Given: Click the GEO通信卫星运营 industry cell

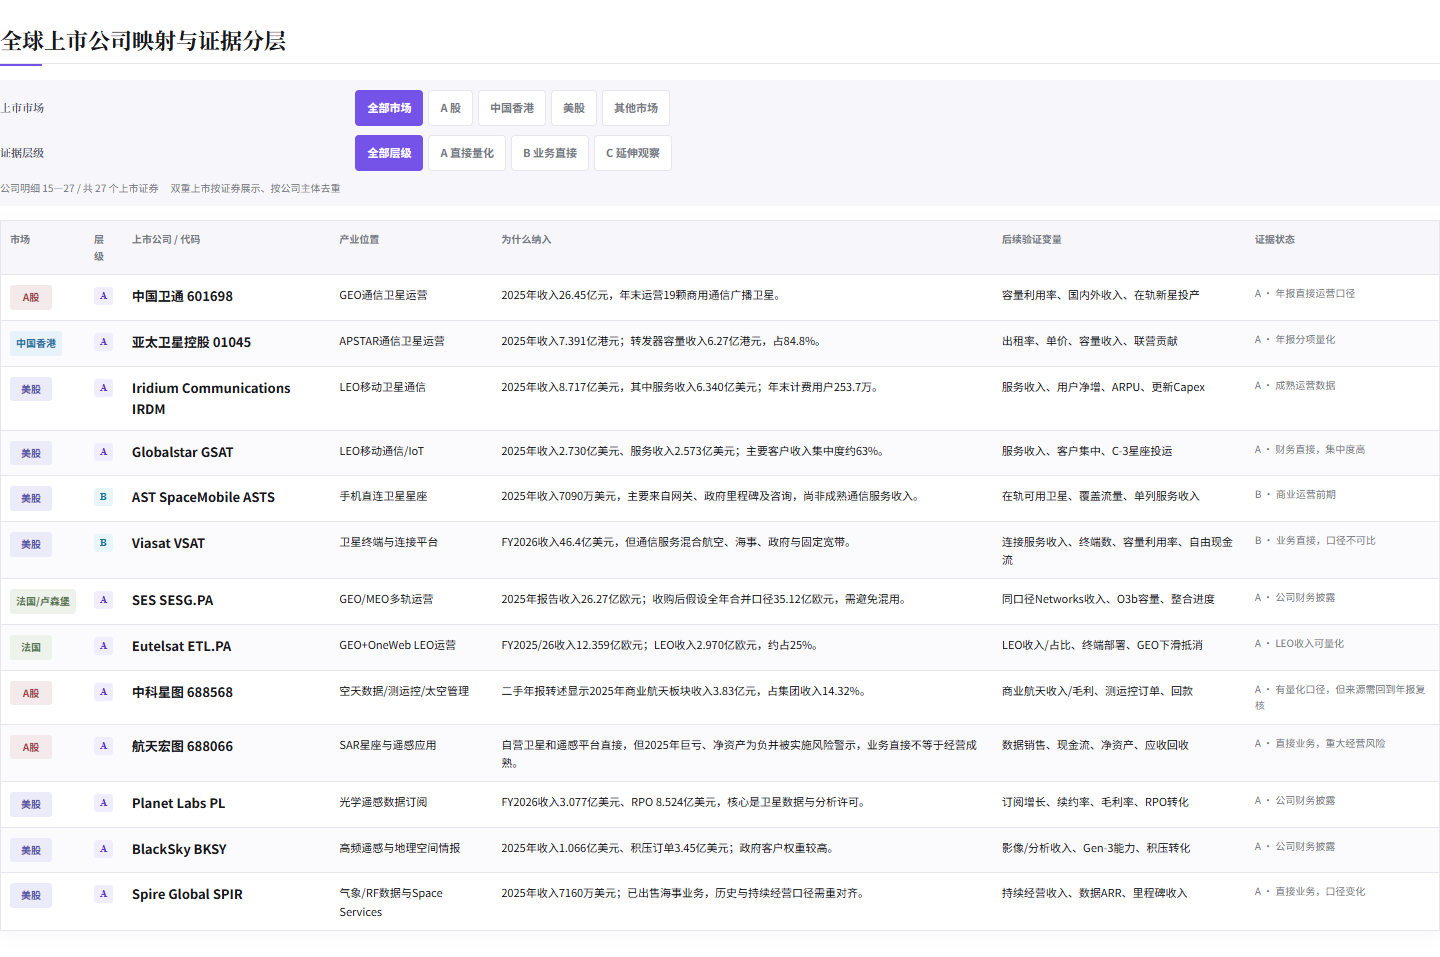Looking at the screenshot, I should tap(383, 296).
